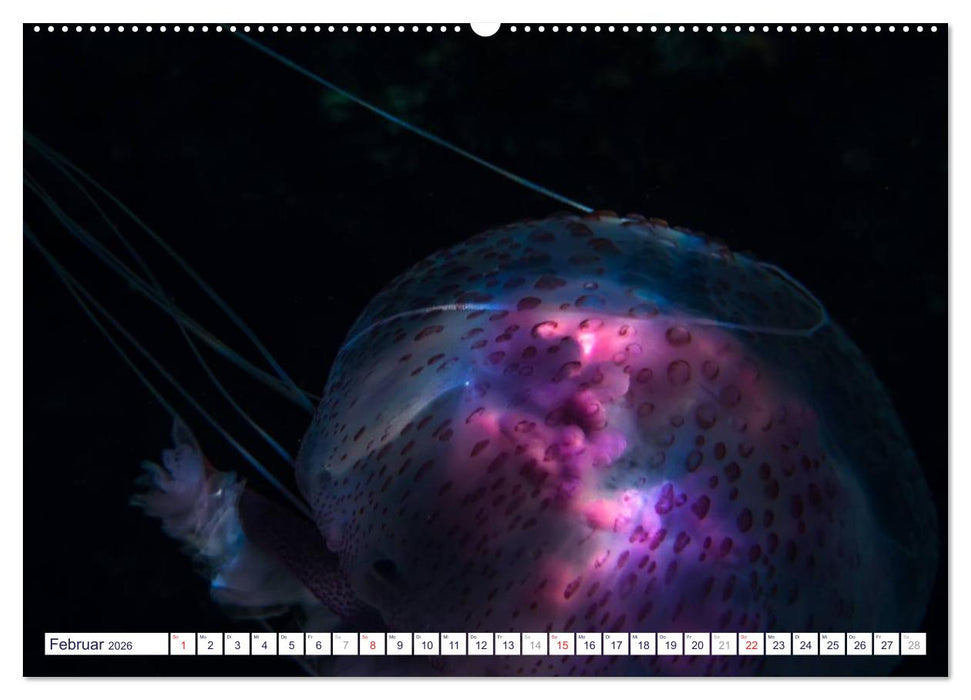Click gray Saturday 7 date cell
971x700 pixels.
click(x=345, y=645)
